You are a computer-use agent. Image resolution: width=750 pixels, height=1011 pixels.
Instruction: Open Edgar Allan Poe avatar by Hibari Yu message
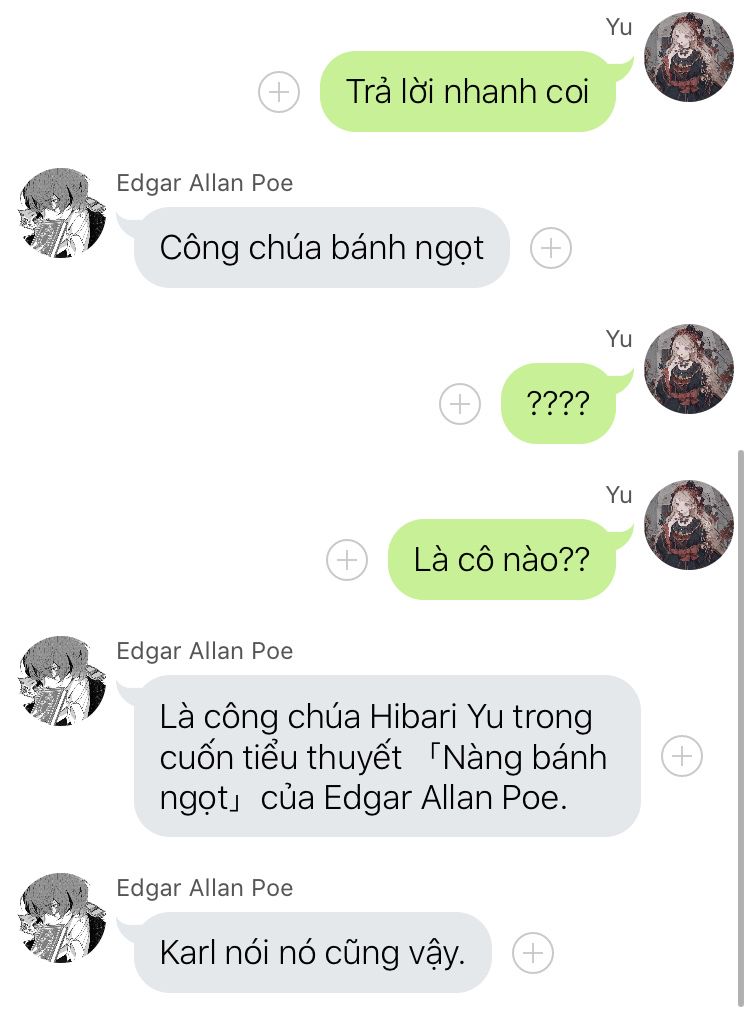(x=62, y=682)
